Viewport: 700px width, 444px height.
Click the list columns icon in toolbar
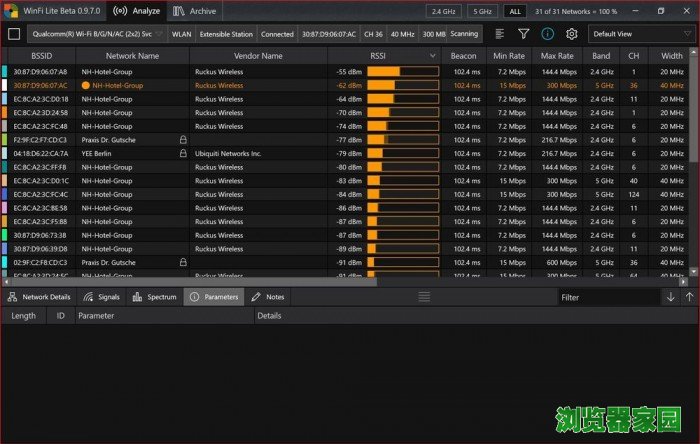pos(500,33)
